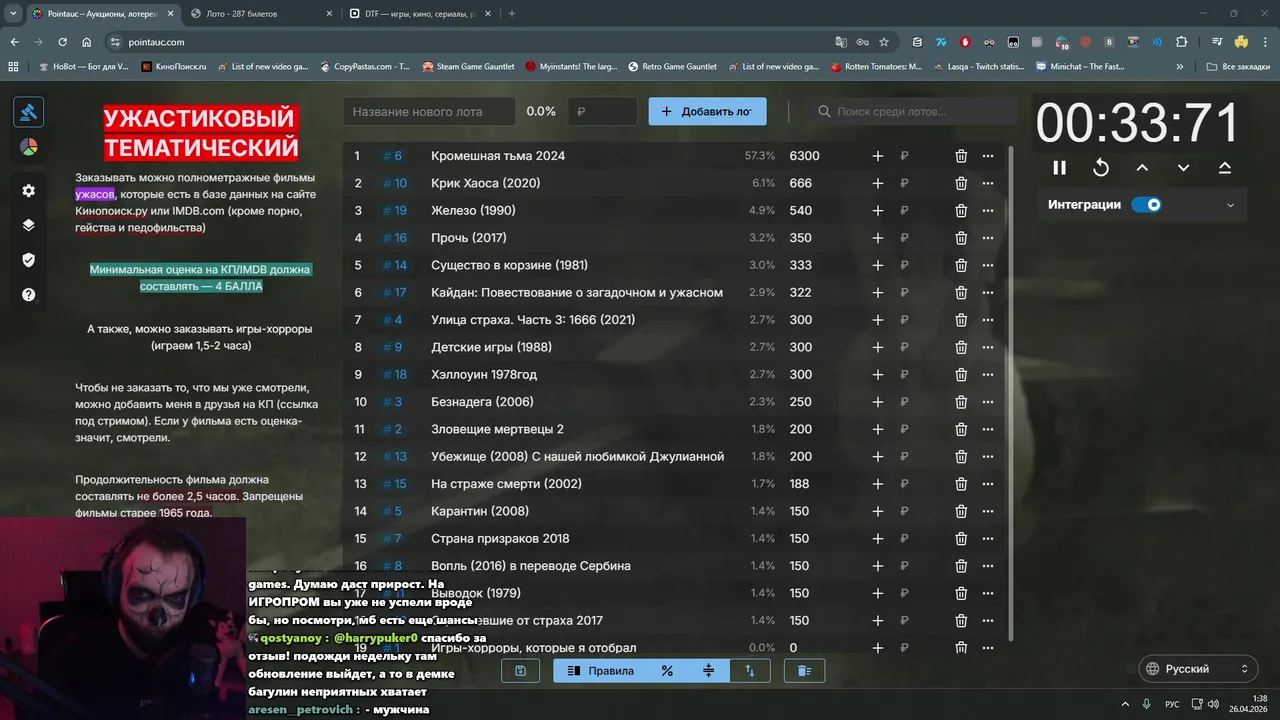Open the browser extensions puzzle icon

1181,42
